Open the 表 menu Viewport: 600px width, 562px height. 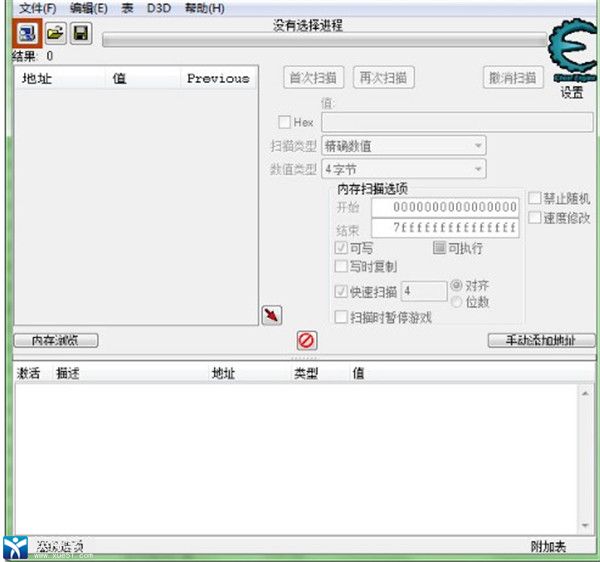point(127,8)
